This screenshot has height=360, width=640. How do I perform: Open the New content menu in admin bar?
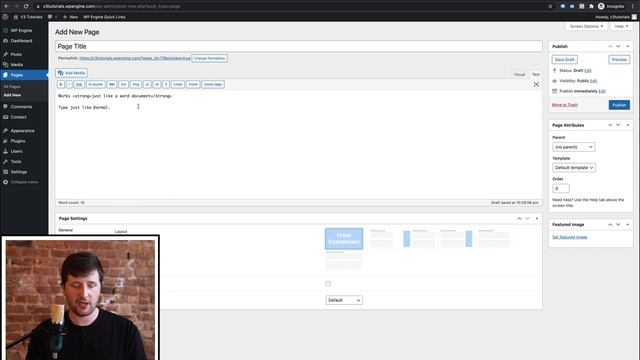tap(71, 17)
